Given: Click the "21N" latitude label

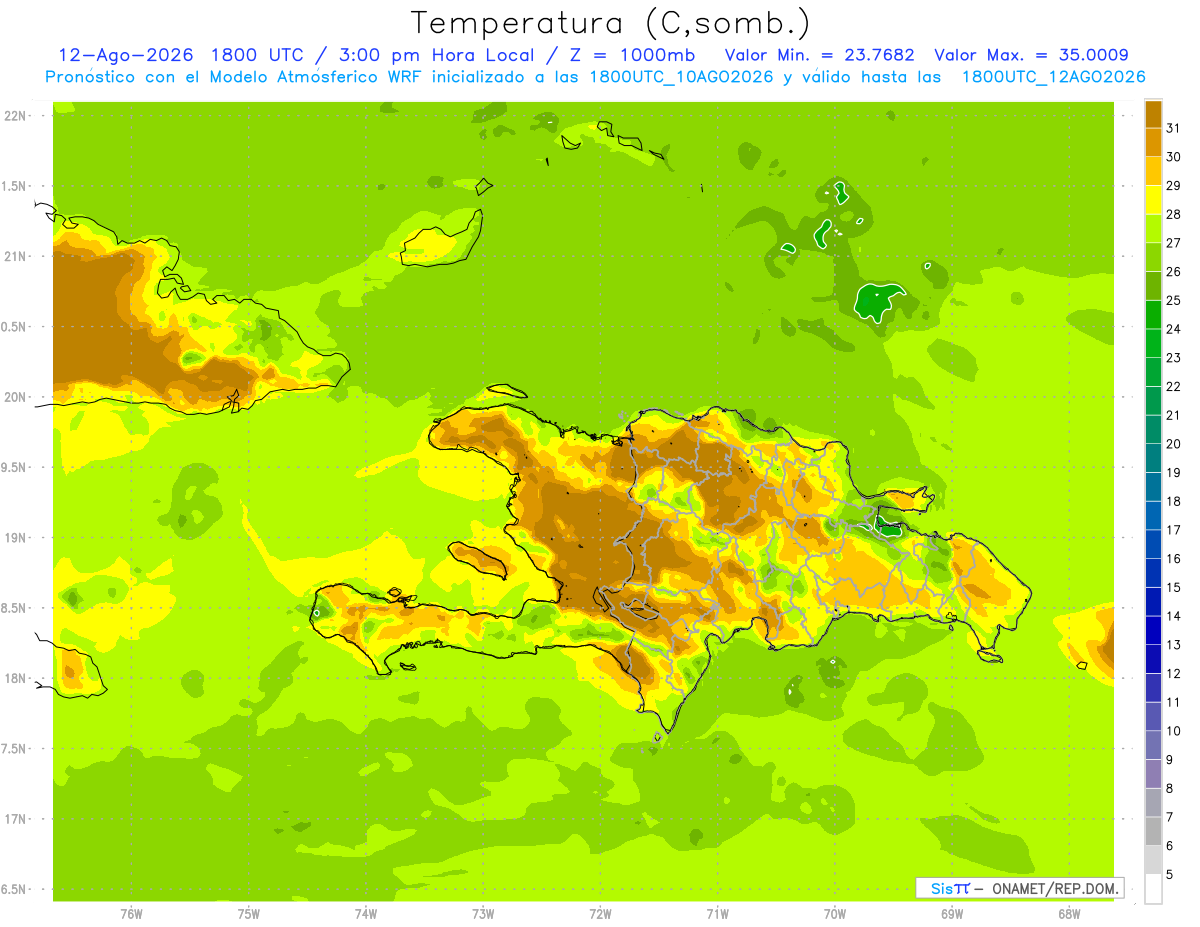Looking at the screenshot, I should [14, 257].
